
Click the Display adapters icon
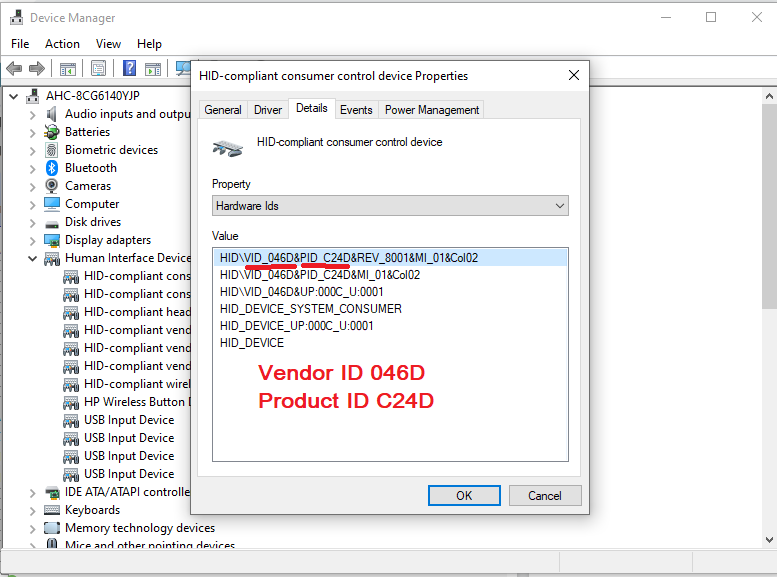(52, 240)
